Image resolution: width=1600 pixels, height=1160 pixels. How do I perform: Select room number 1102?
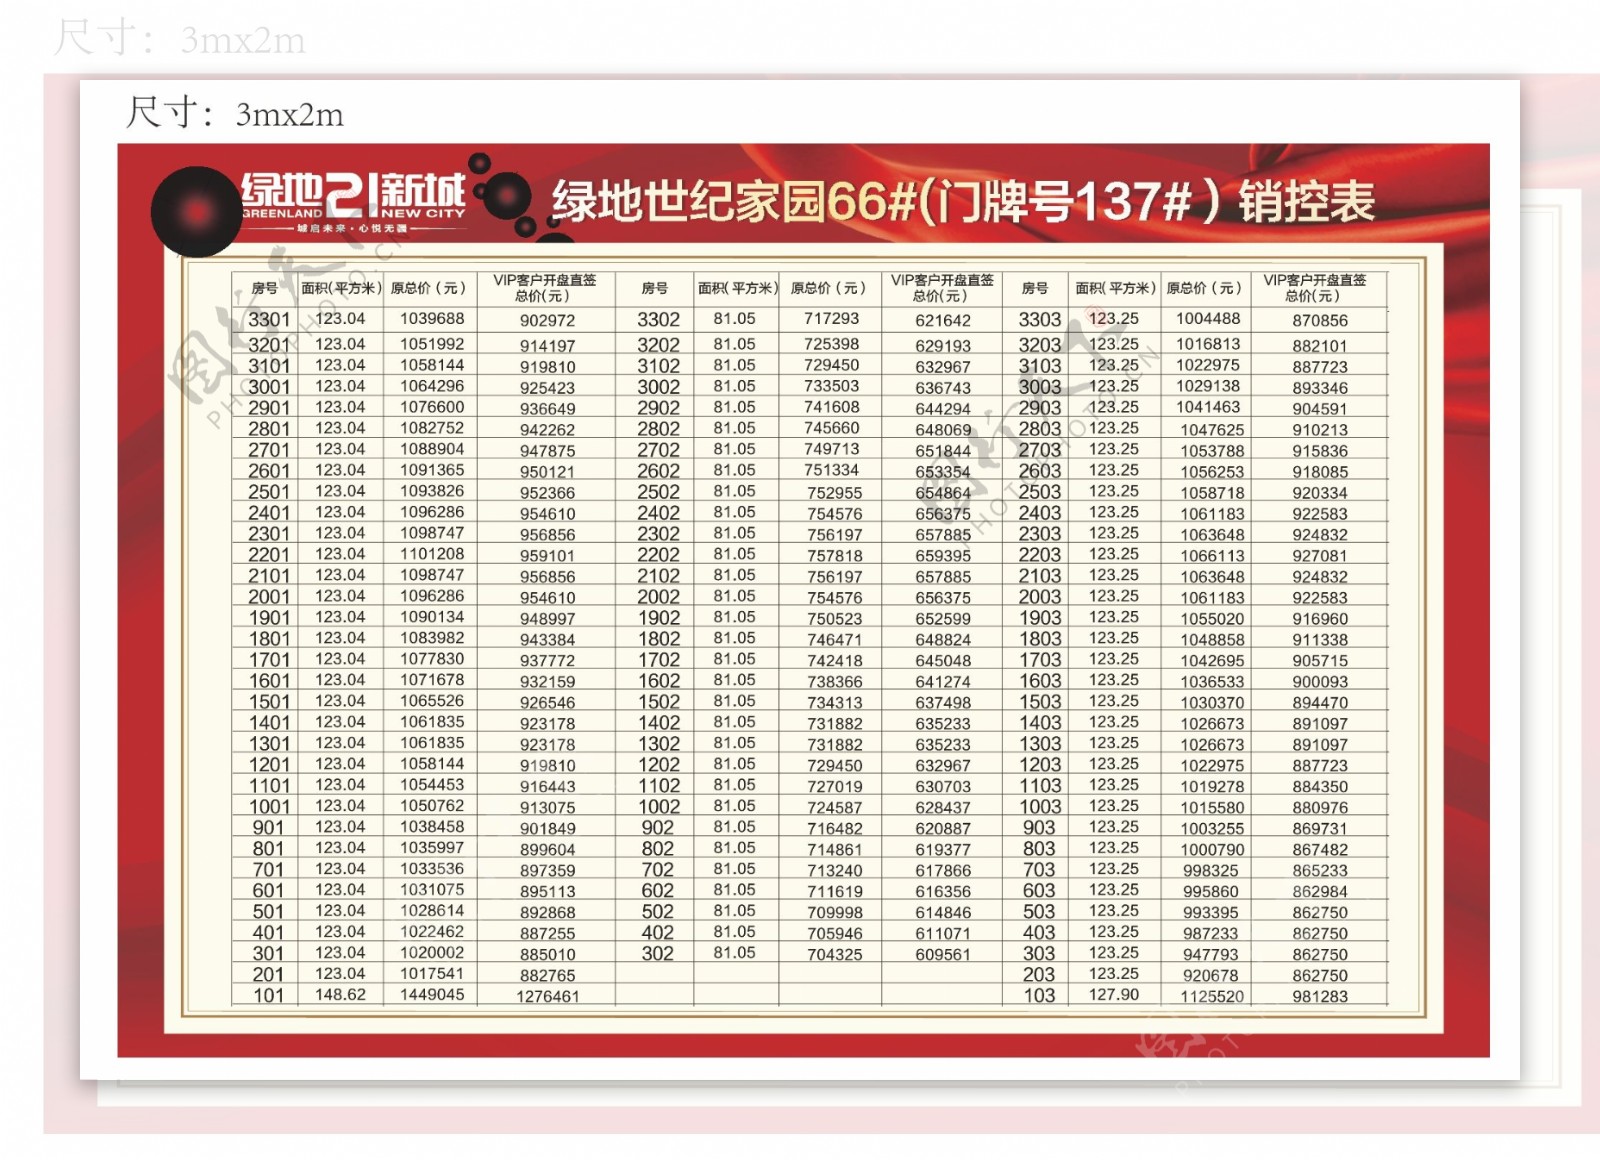658,786
